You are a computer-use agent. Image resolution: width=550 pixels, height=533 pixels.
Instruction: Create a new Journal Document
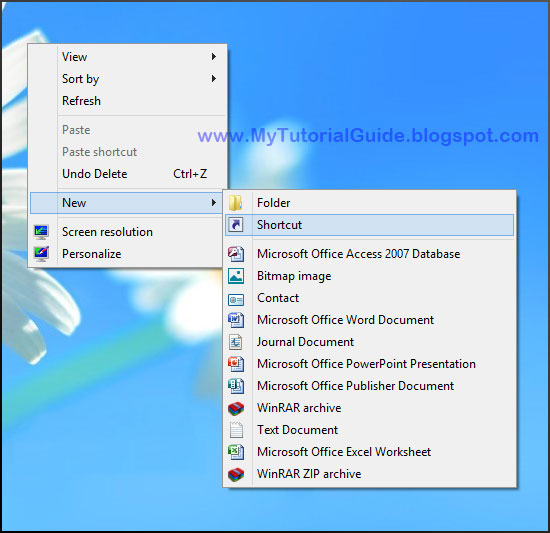370,342
